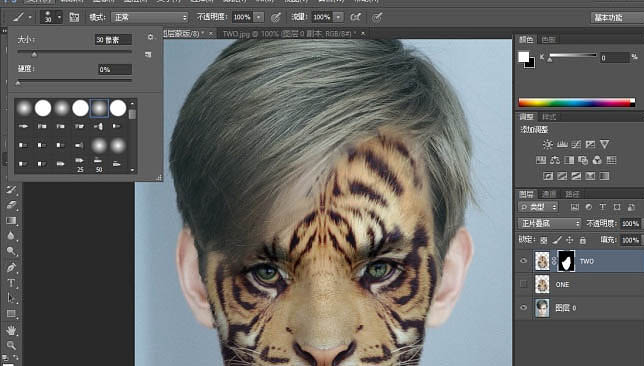Select the Blur tool
644x366 pixels.
[11, 236]
